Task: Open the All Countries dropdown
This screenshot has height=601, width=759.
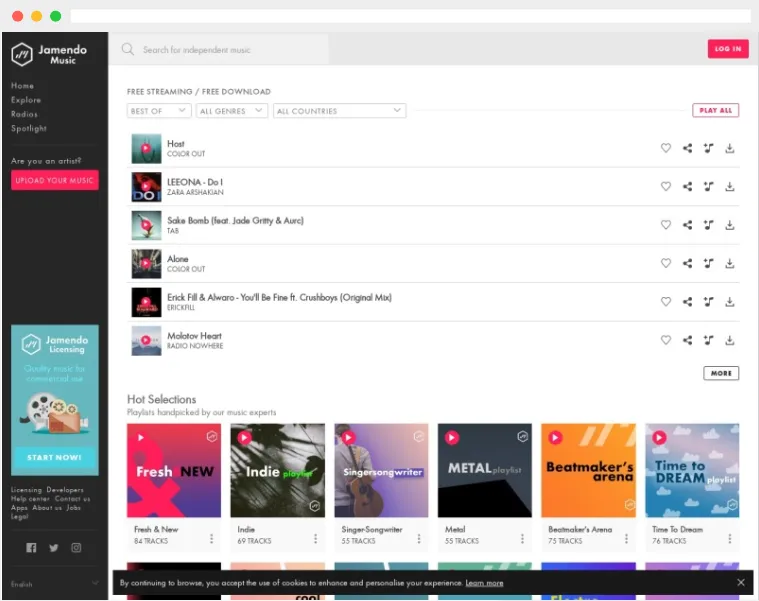Action: (x=339, y=111)
